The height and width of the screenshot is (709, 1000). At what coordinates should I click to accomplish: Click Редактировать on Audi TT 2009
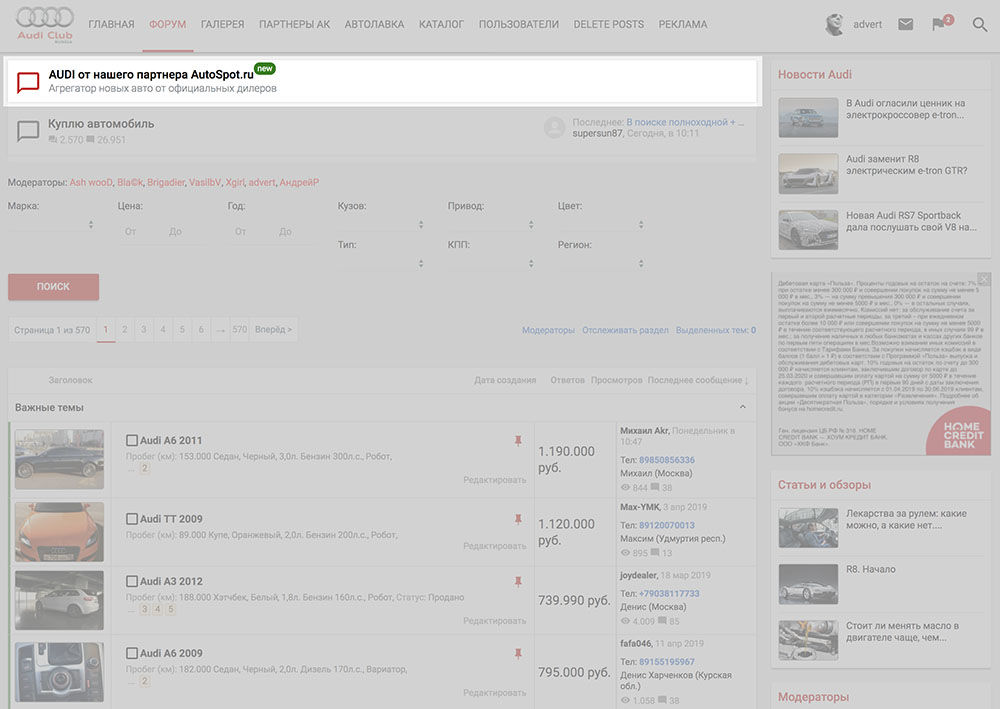tap(494, 546)
